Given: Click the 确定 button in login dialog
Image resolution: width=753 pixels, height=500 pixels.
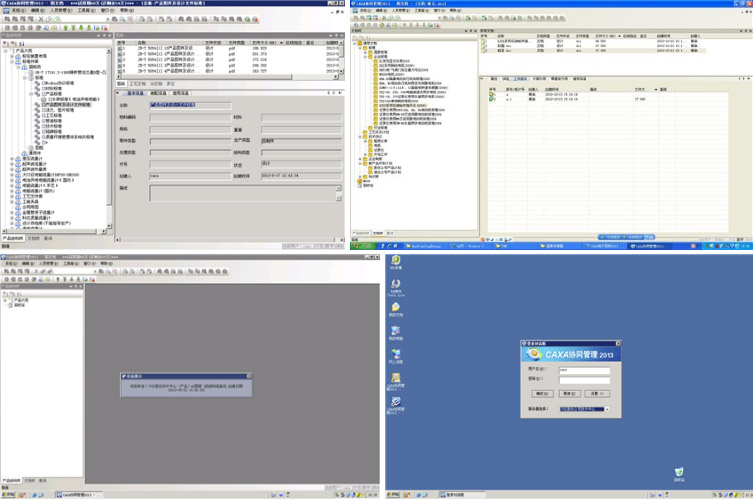Looking at the screenshot, I should coord(542,394).
